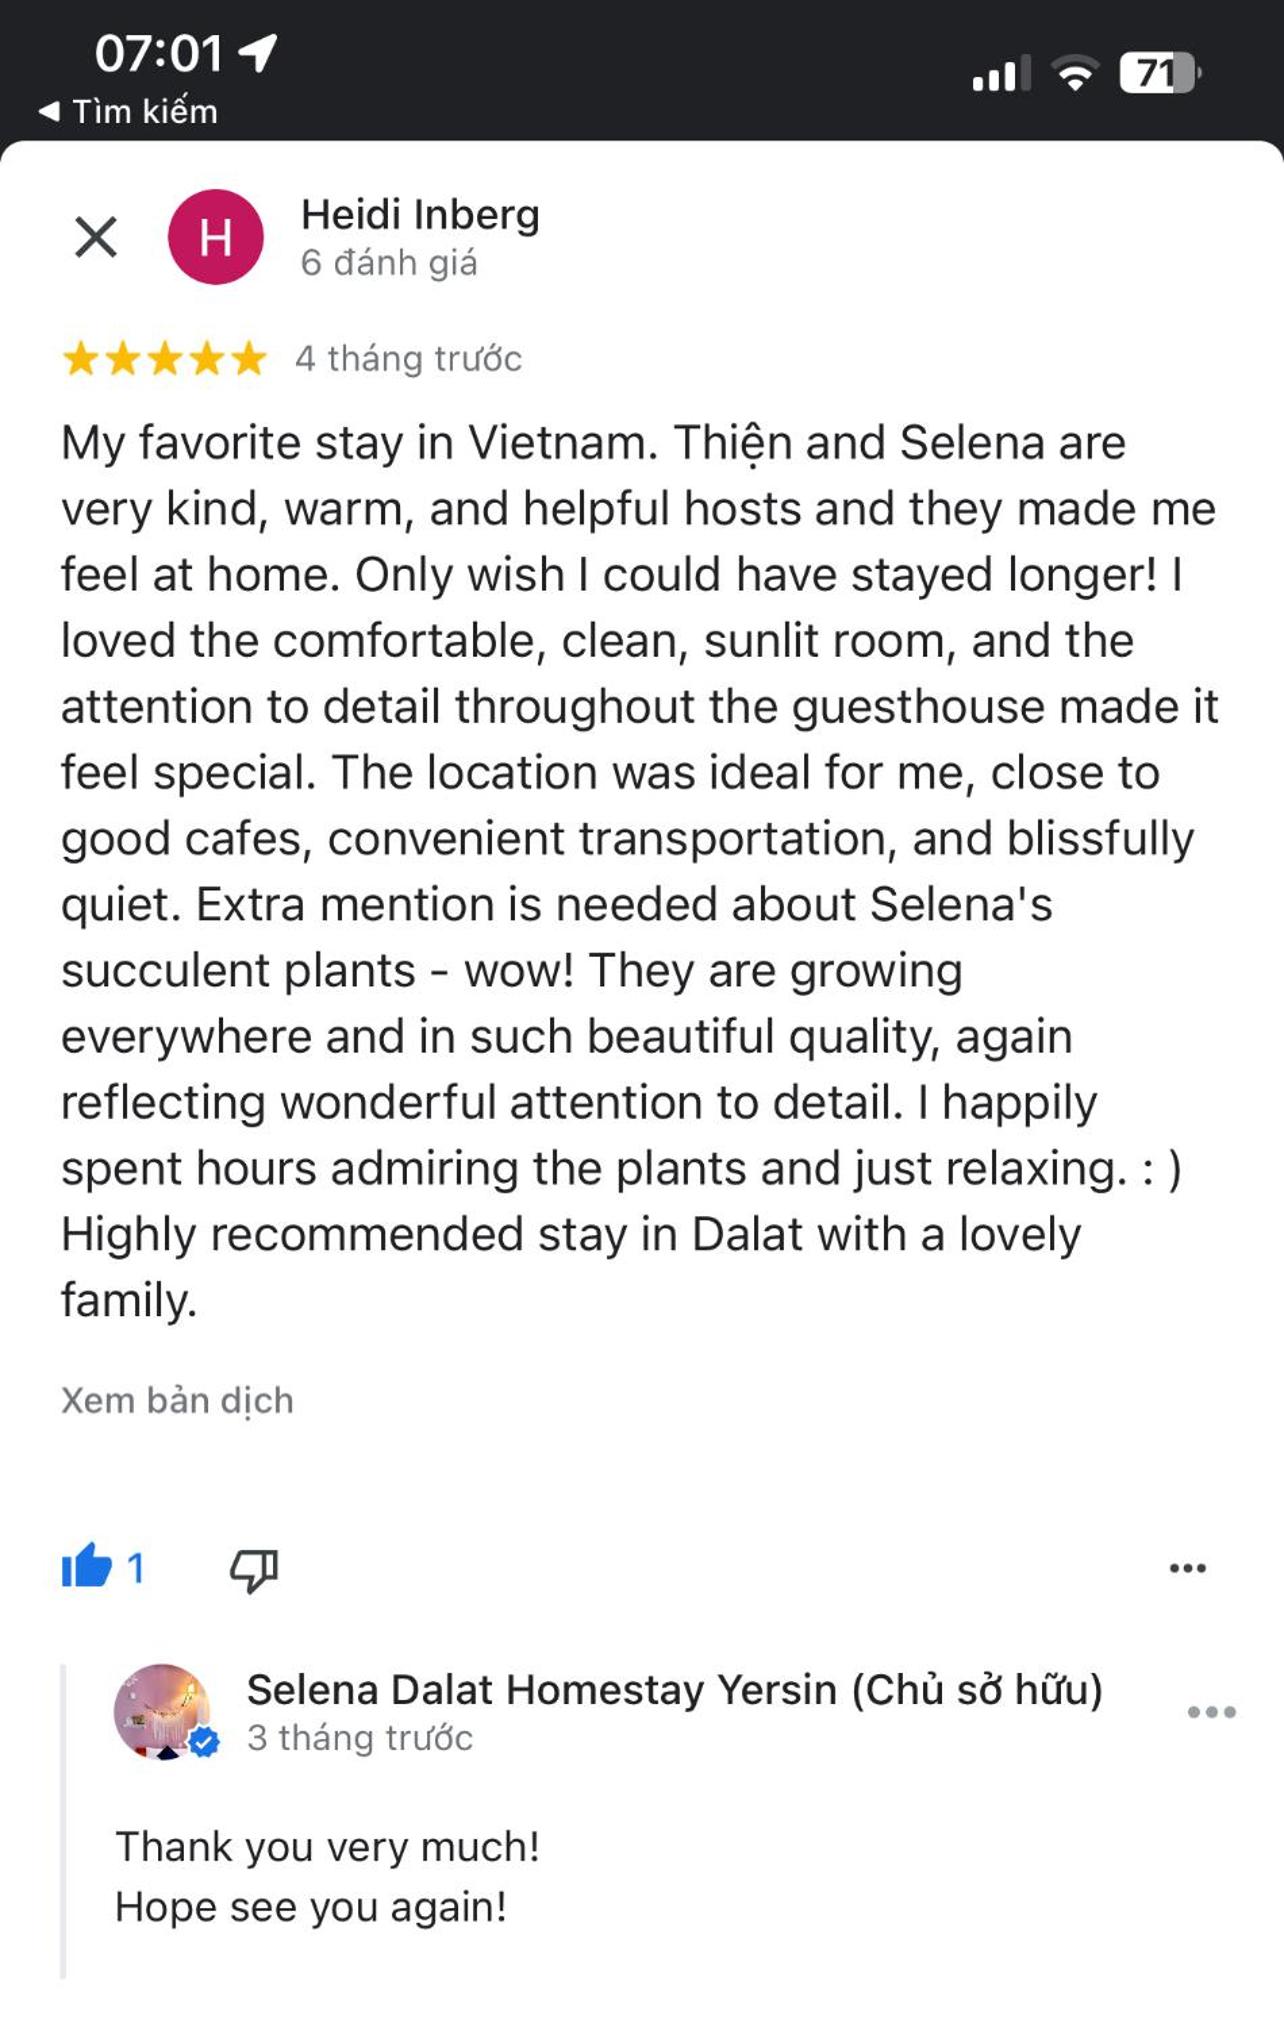The width and height of the screenshot is (1284, 2027).
Task: Tap Xem bản dịch to view translation
Action: click(x=178, y=1401)
